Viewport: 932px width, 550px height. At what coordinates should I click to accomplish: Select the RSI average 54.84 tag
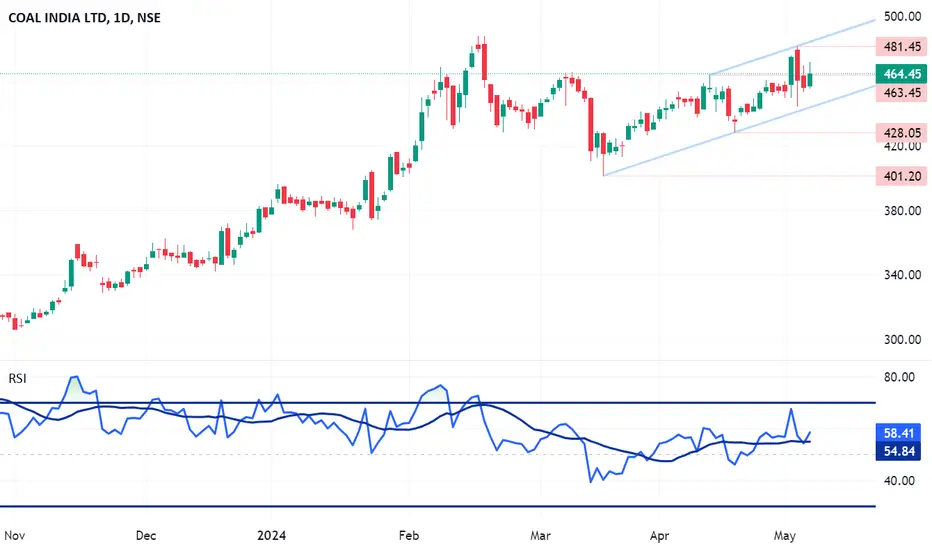(898, 451)
